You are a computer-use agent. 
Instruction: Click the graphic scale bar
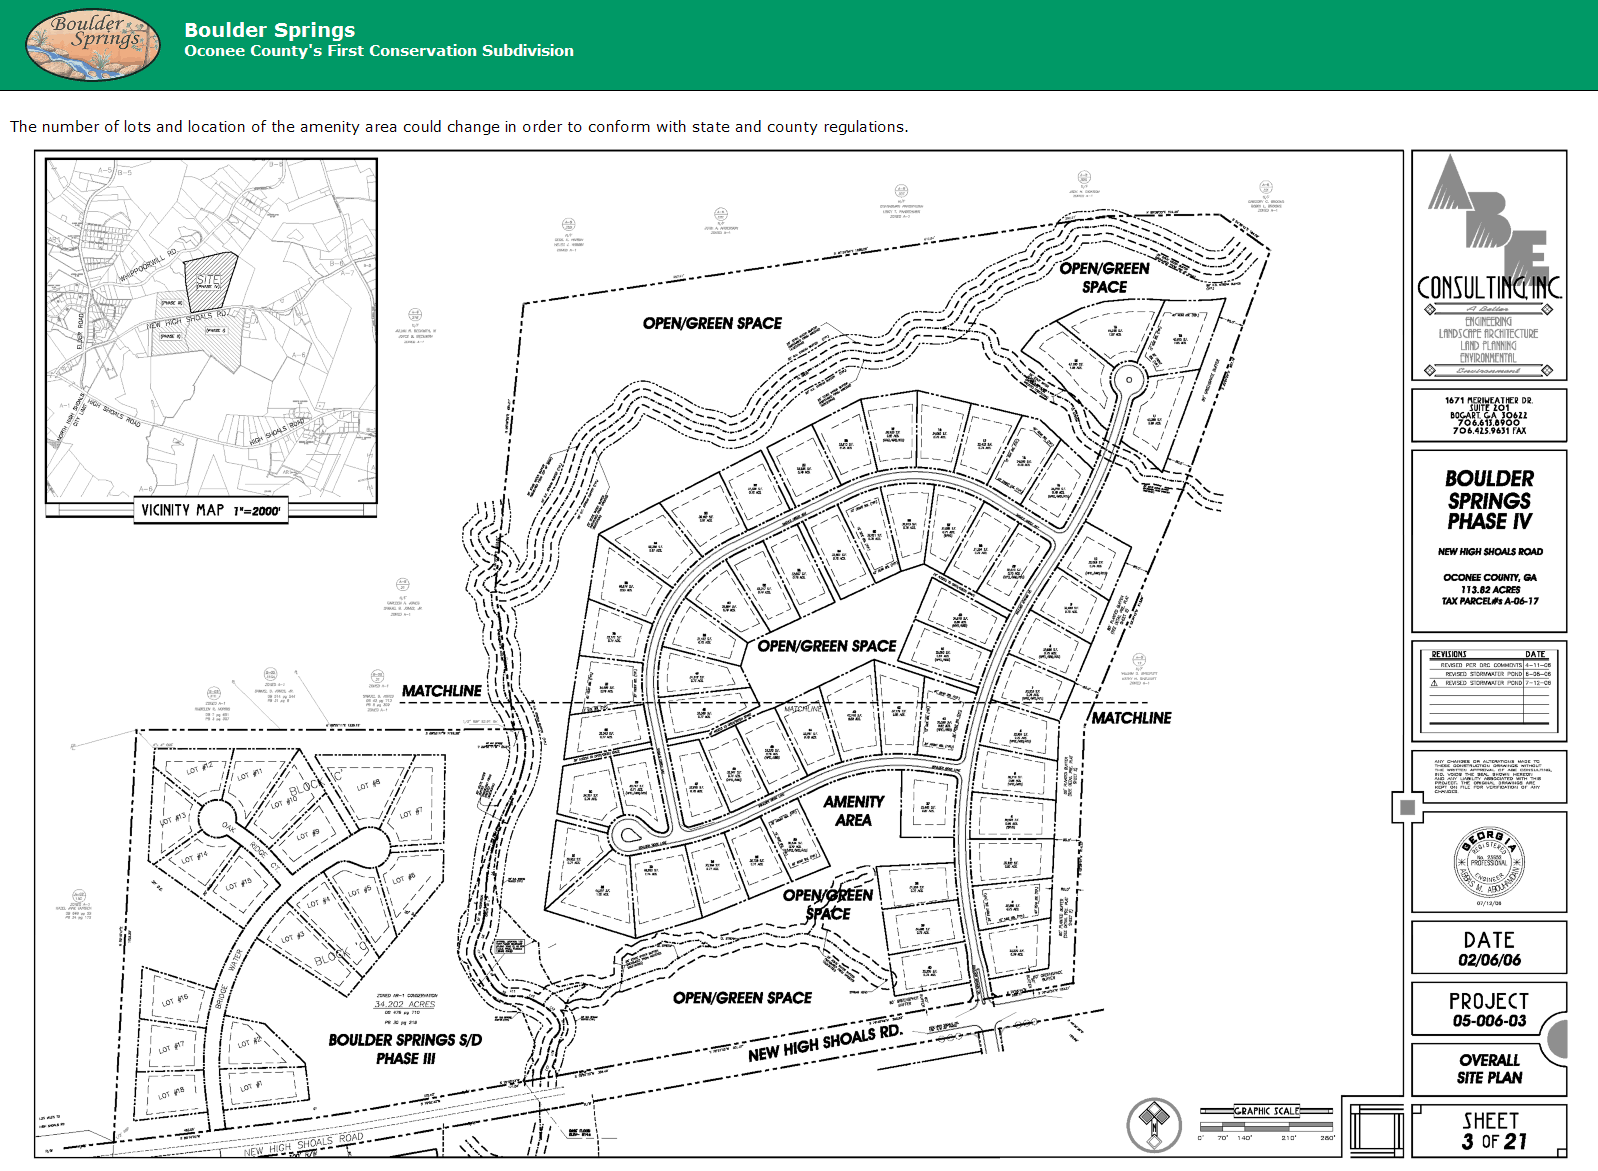pos(1267,1123)
